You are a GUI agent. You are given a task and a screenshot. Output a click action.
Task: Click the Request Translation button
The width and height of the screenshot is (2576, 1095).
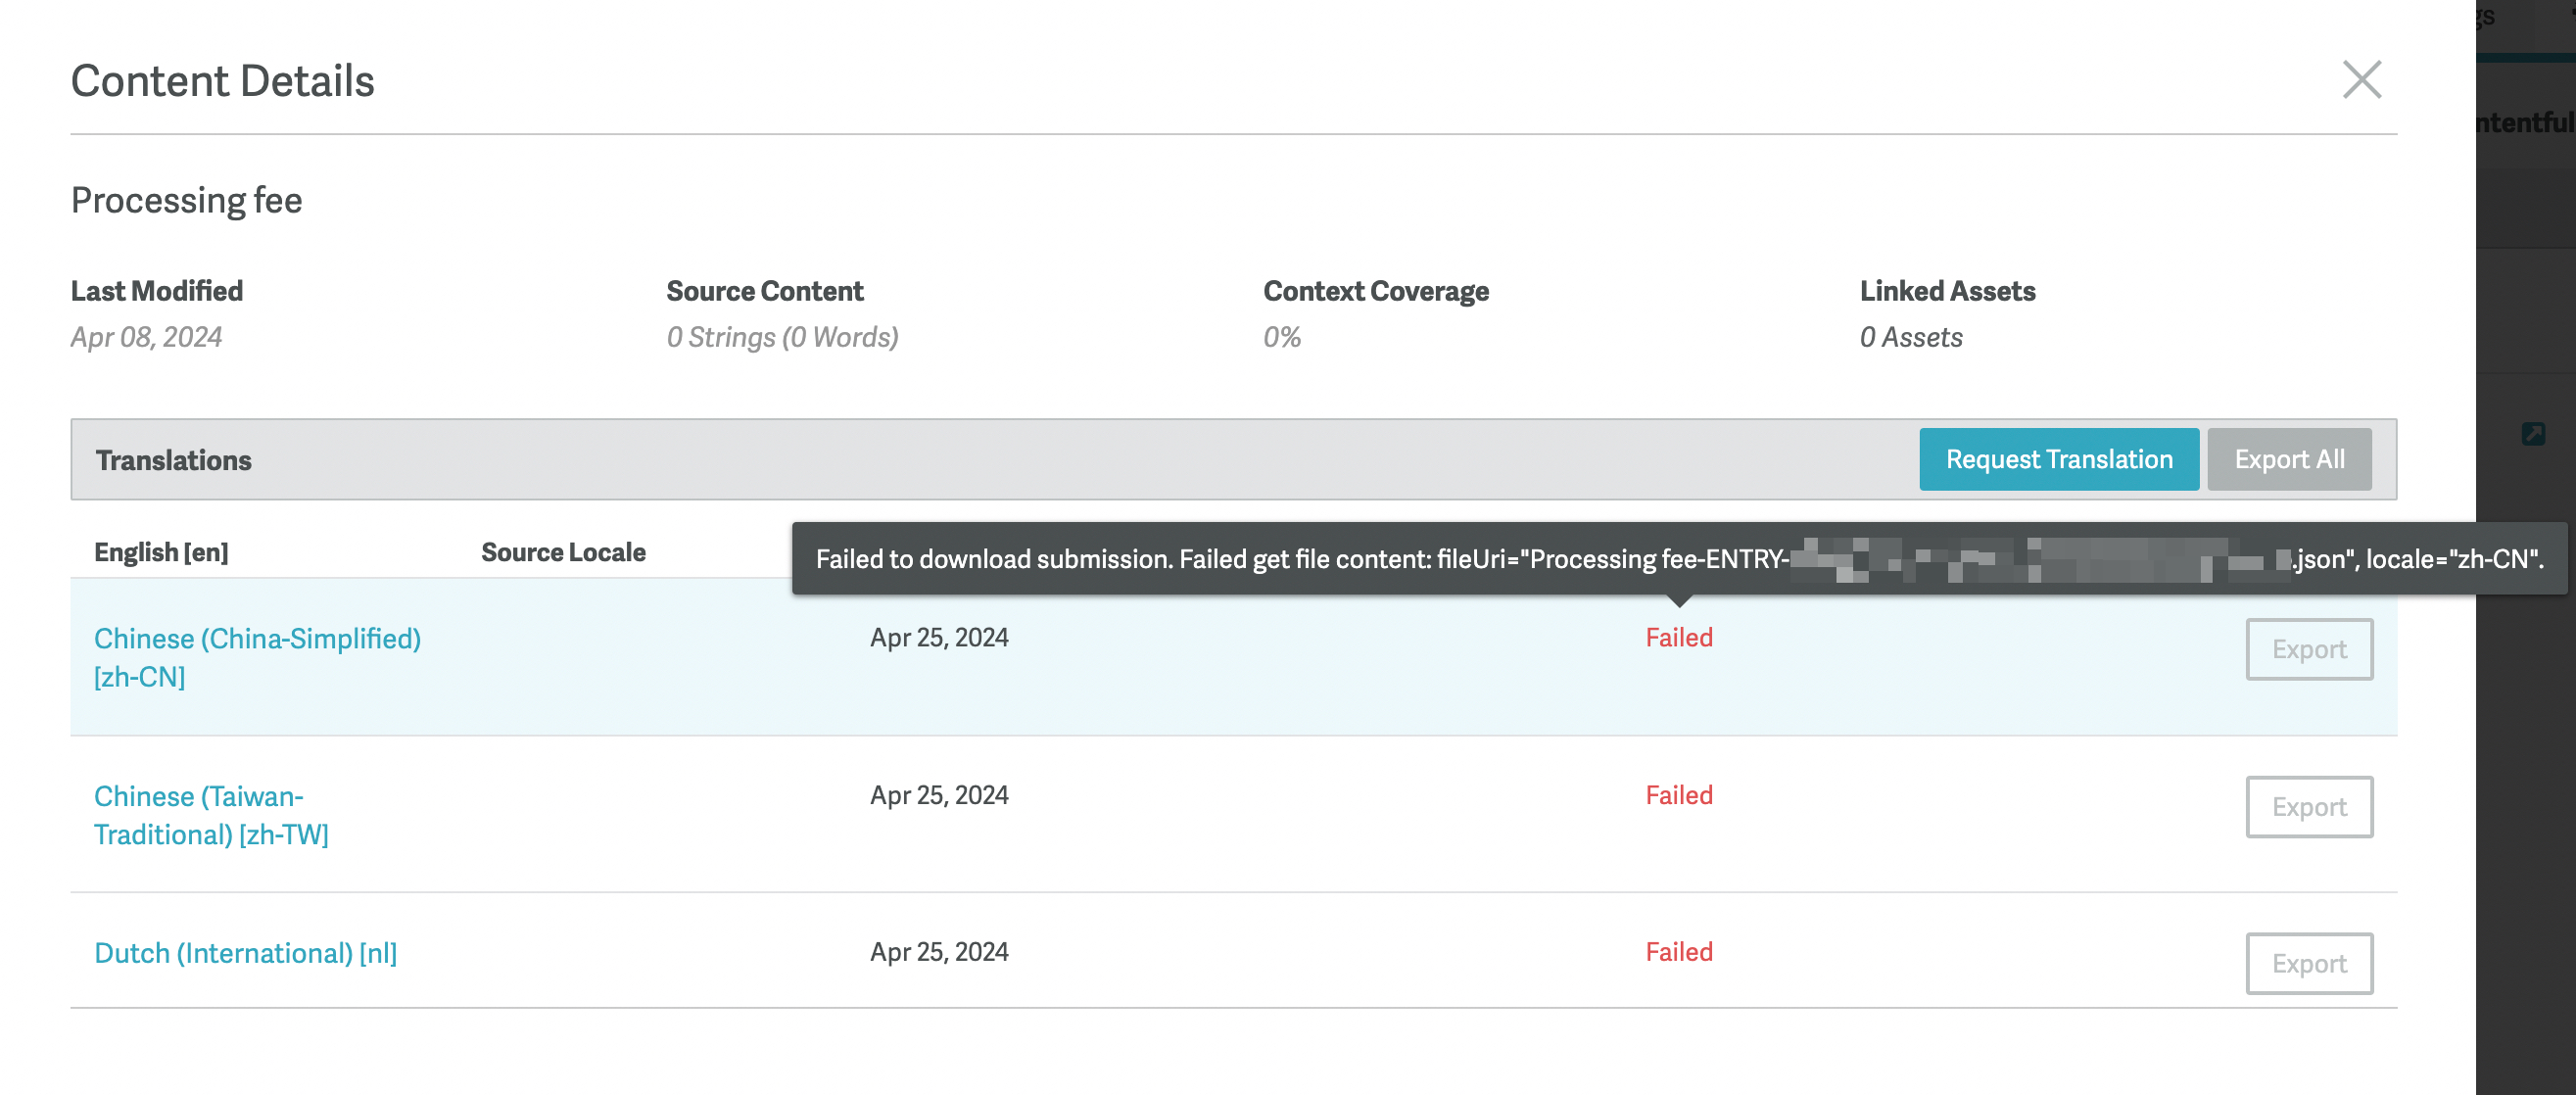2058,459
